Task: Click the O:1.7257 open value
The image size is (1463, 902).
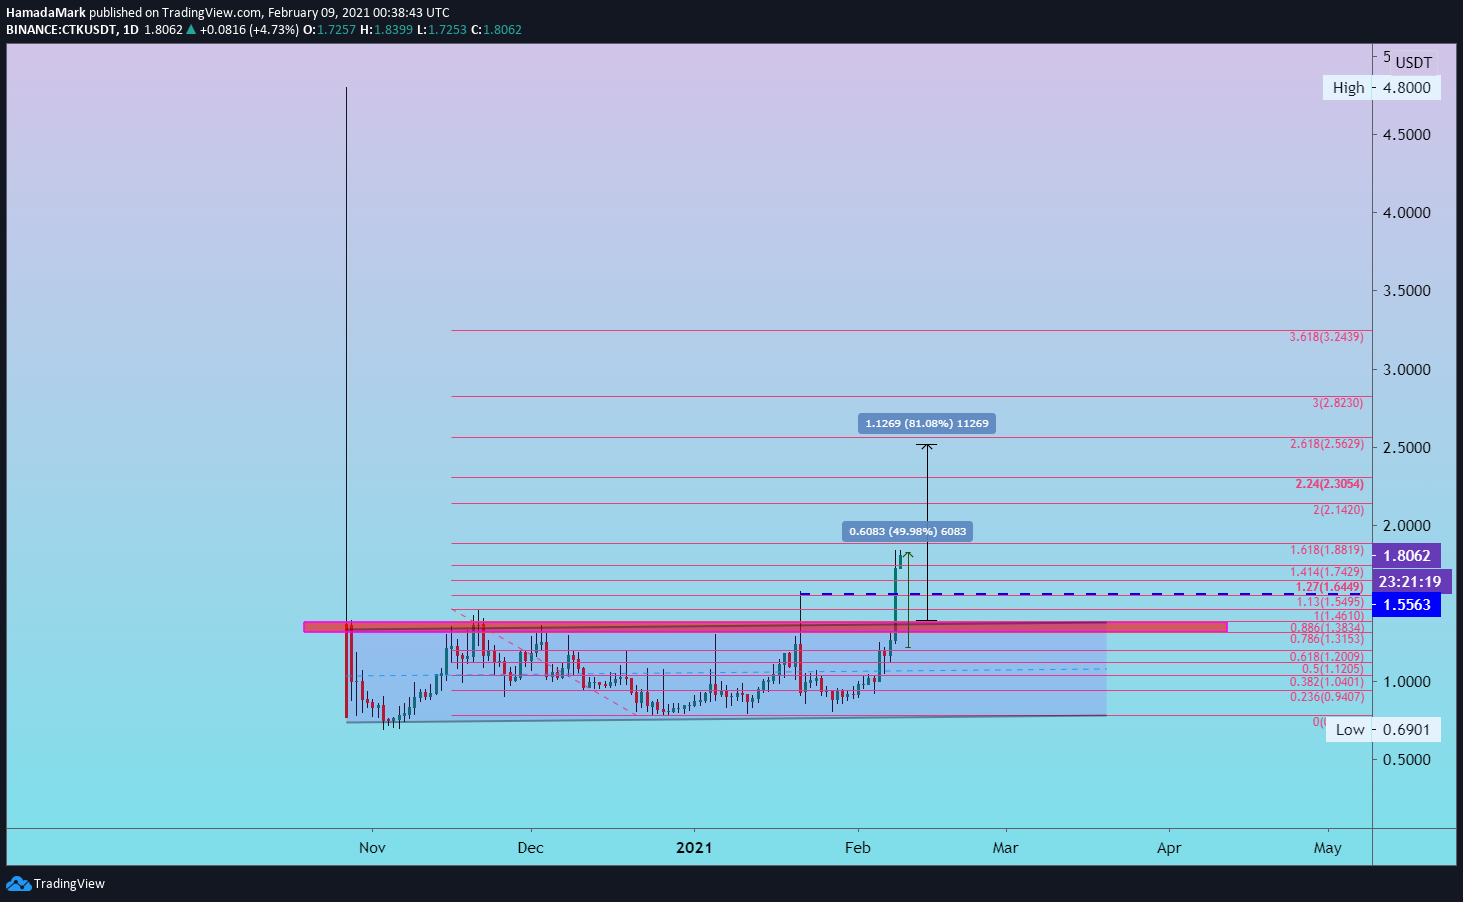Action: 330,30
